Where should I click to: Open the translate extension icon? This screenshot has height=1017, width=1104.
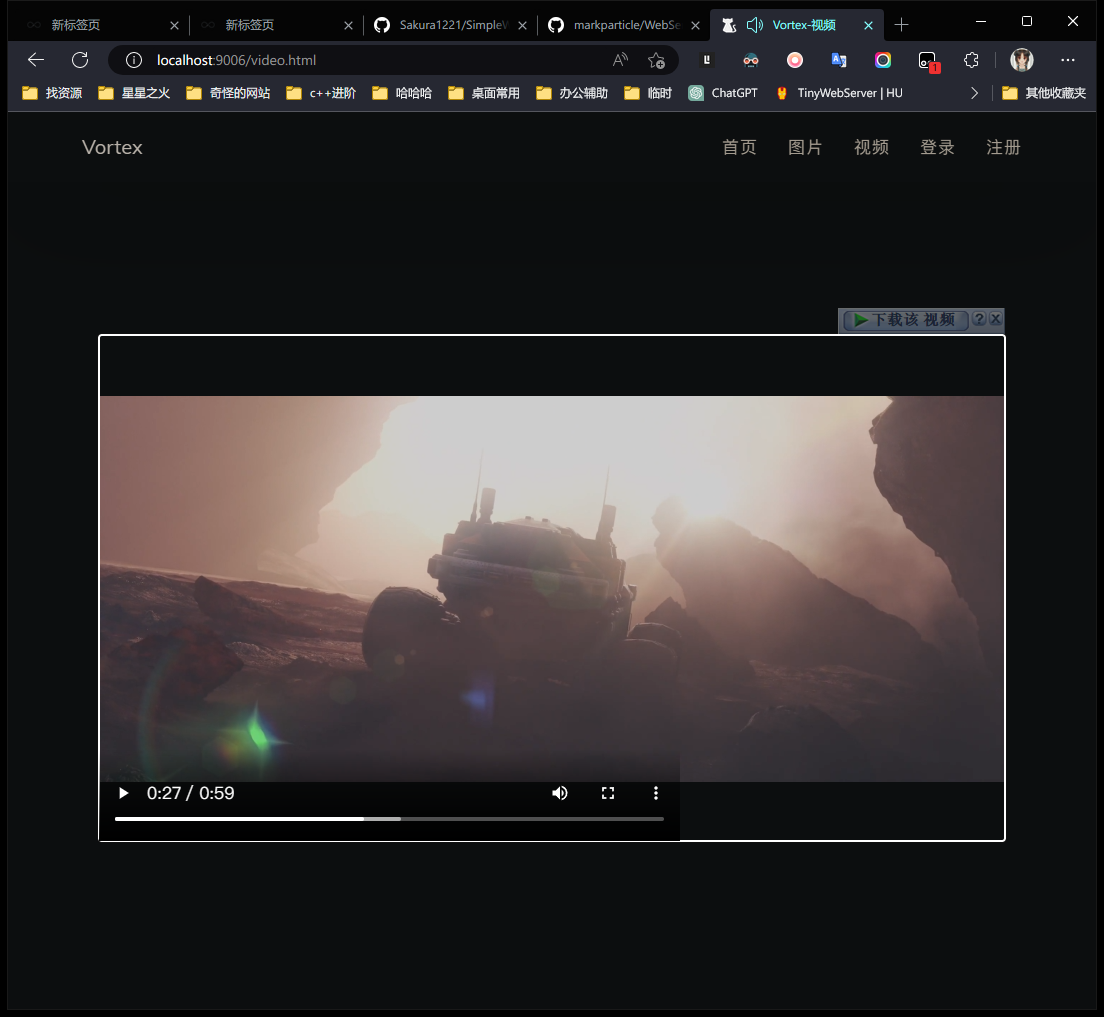[x=839, y=60]
